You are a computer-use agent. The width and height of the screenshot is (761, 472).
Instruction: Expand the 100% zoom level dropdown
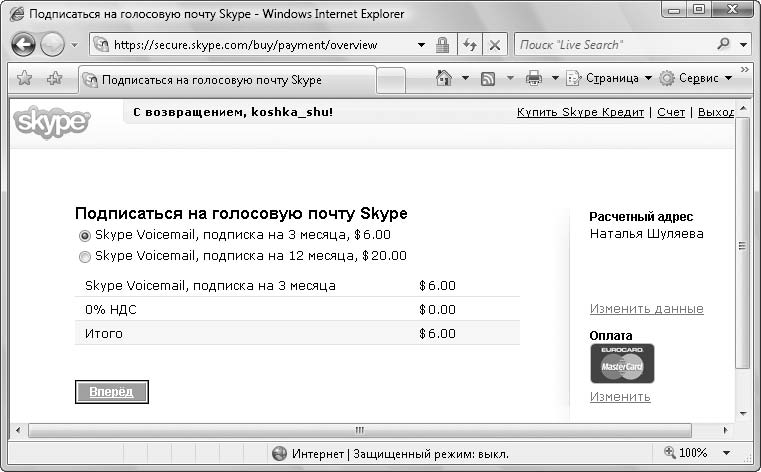(727, 453)
